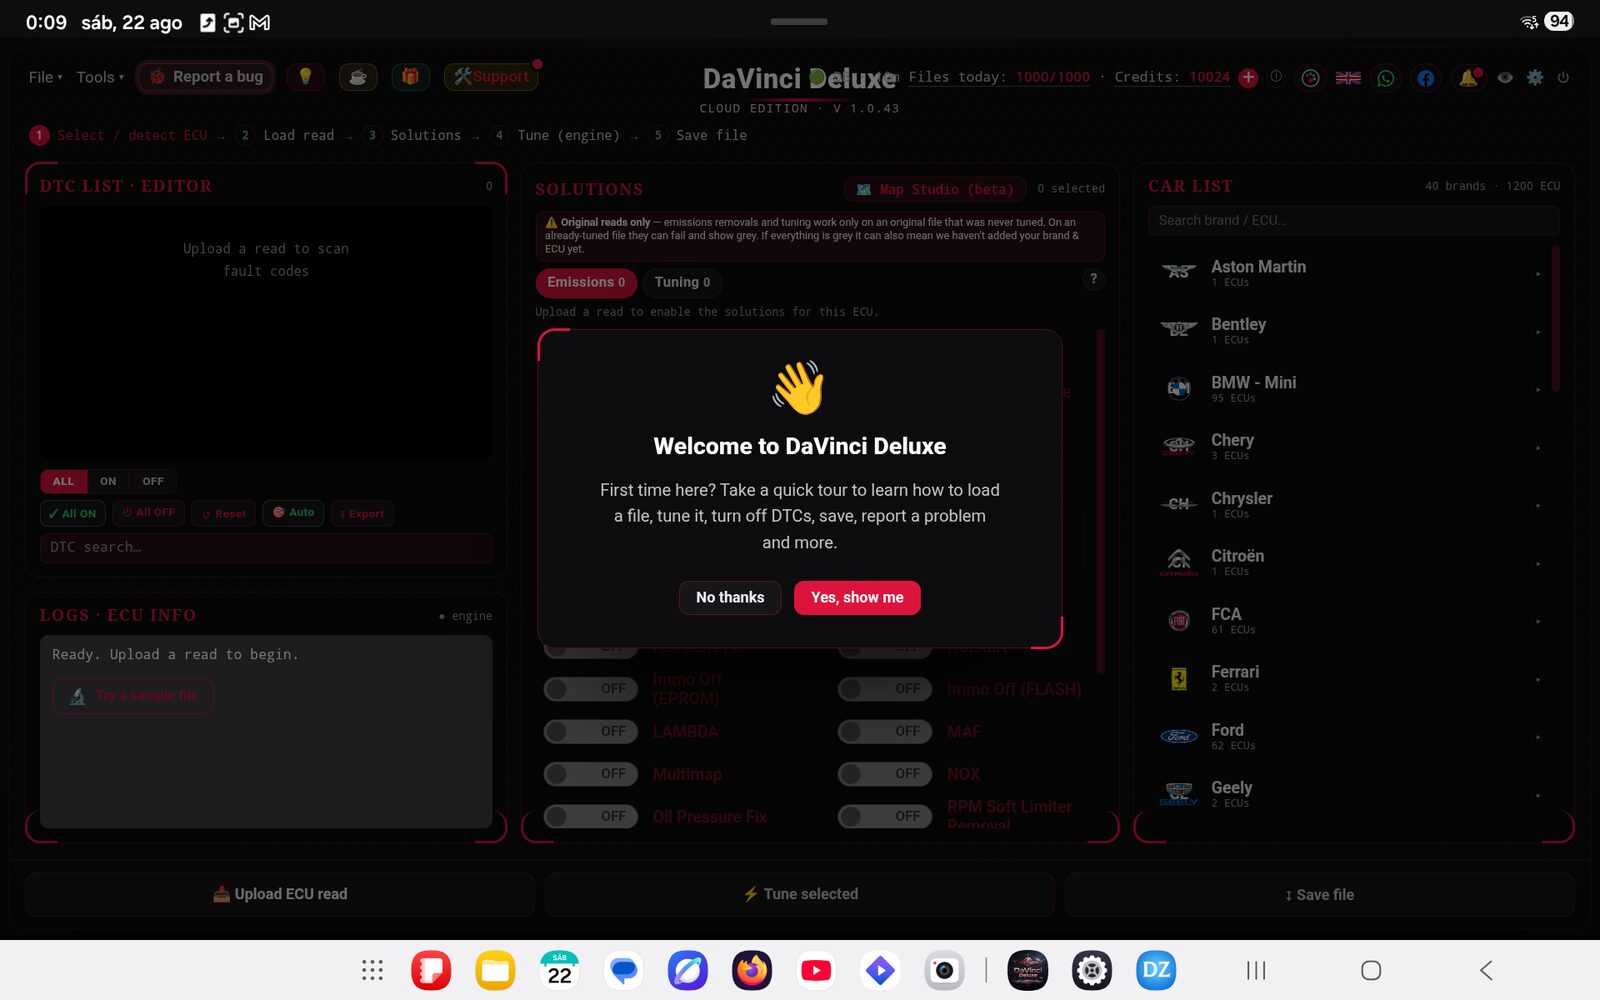
Task: Open the camera app in dock
Action: click(944, 970)
